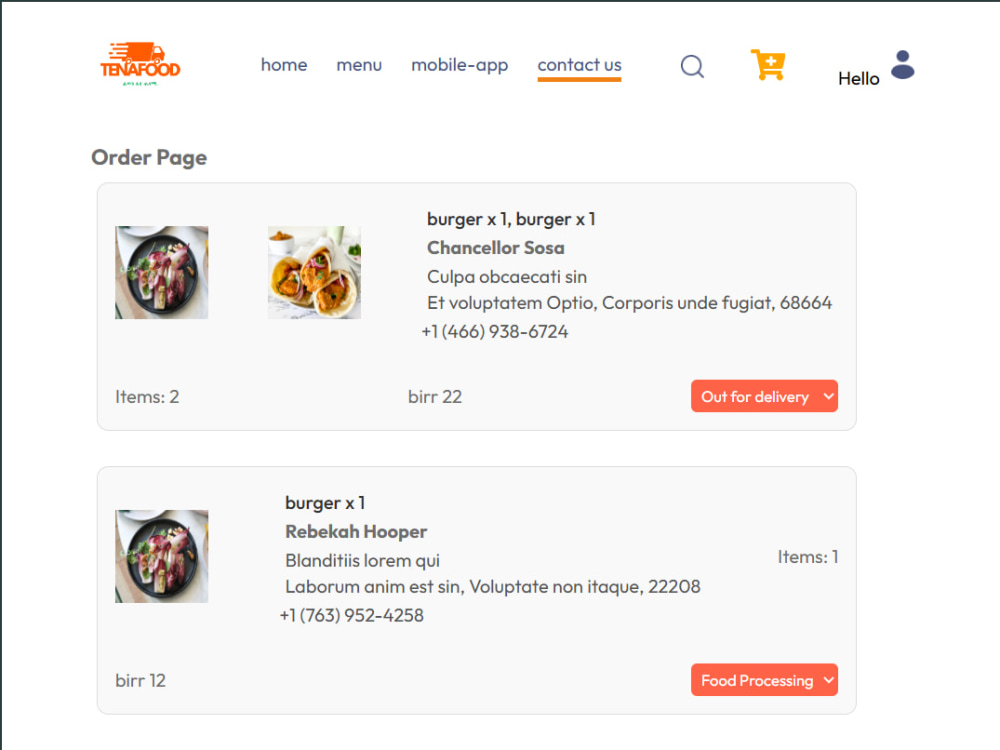Select the Order Page heading
The image size is (1000, 750).
coord(149,157)
